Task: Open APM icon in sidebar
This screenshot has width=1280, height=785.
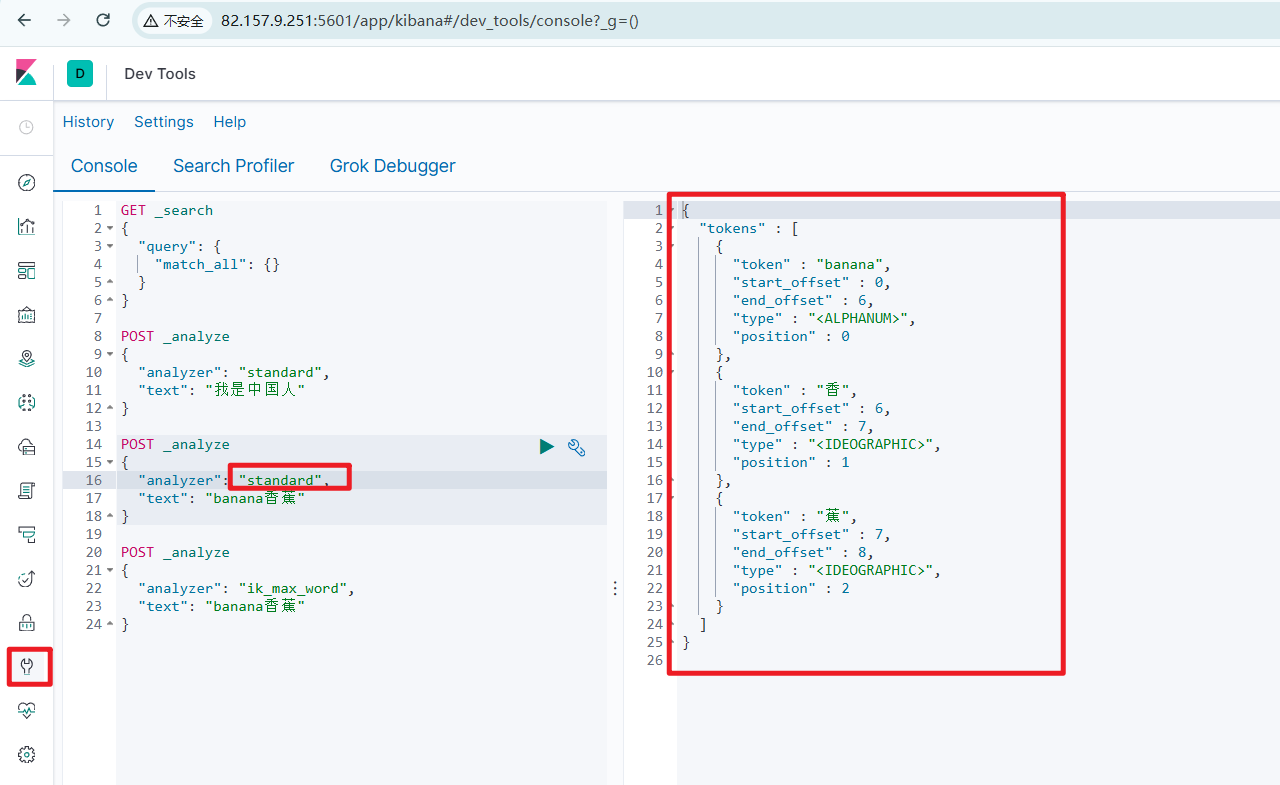Action: coord(27,534)
